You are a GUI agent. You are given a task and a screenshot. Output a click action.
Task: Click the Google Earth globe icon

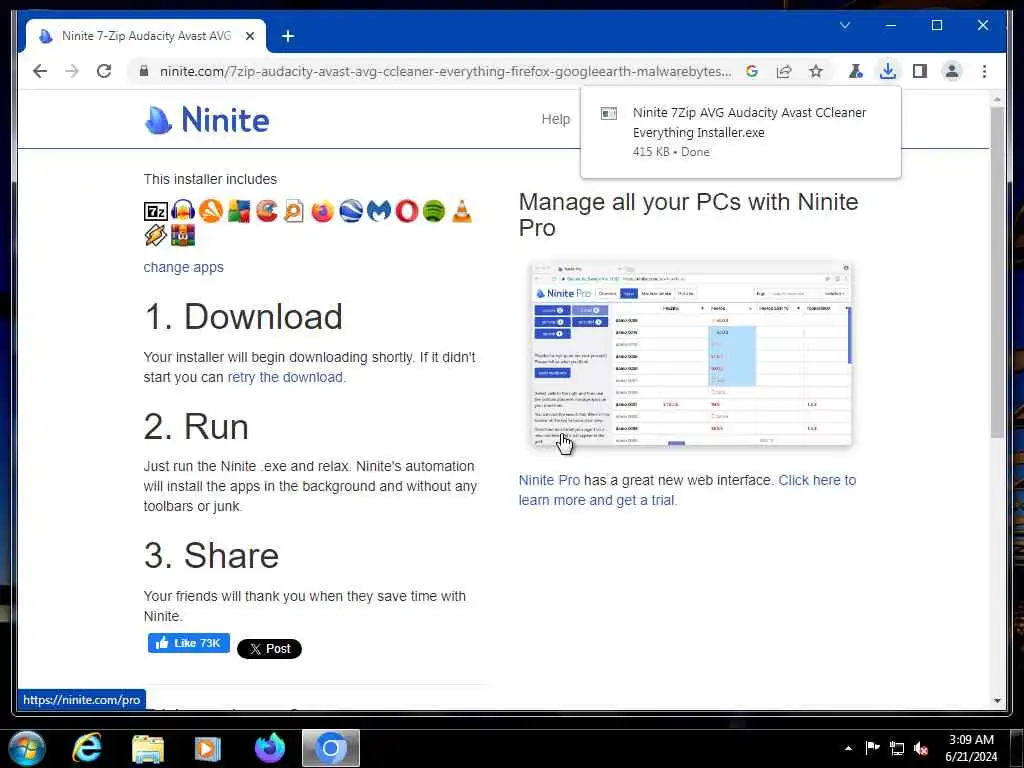click(351, 211)
